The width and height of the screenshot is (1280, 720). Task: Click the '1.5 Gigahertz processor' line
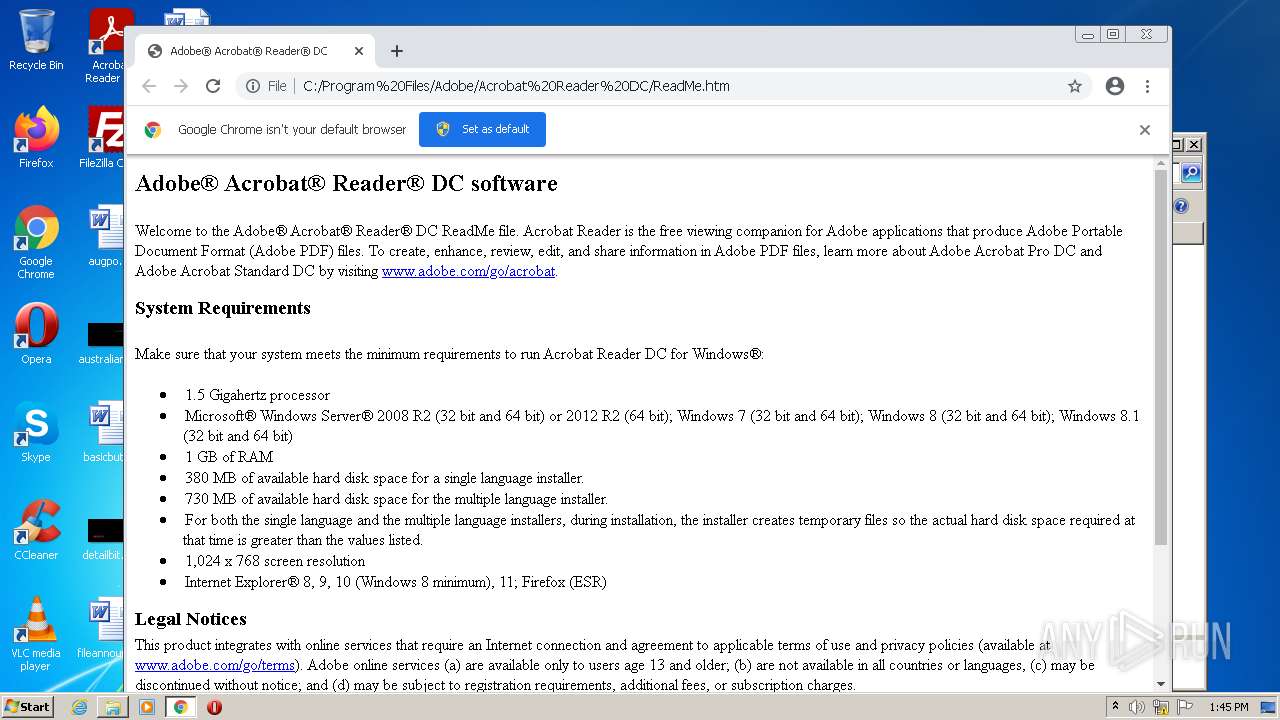point(257,395)
